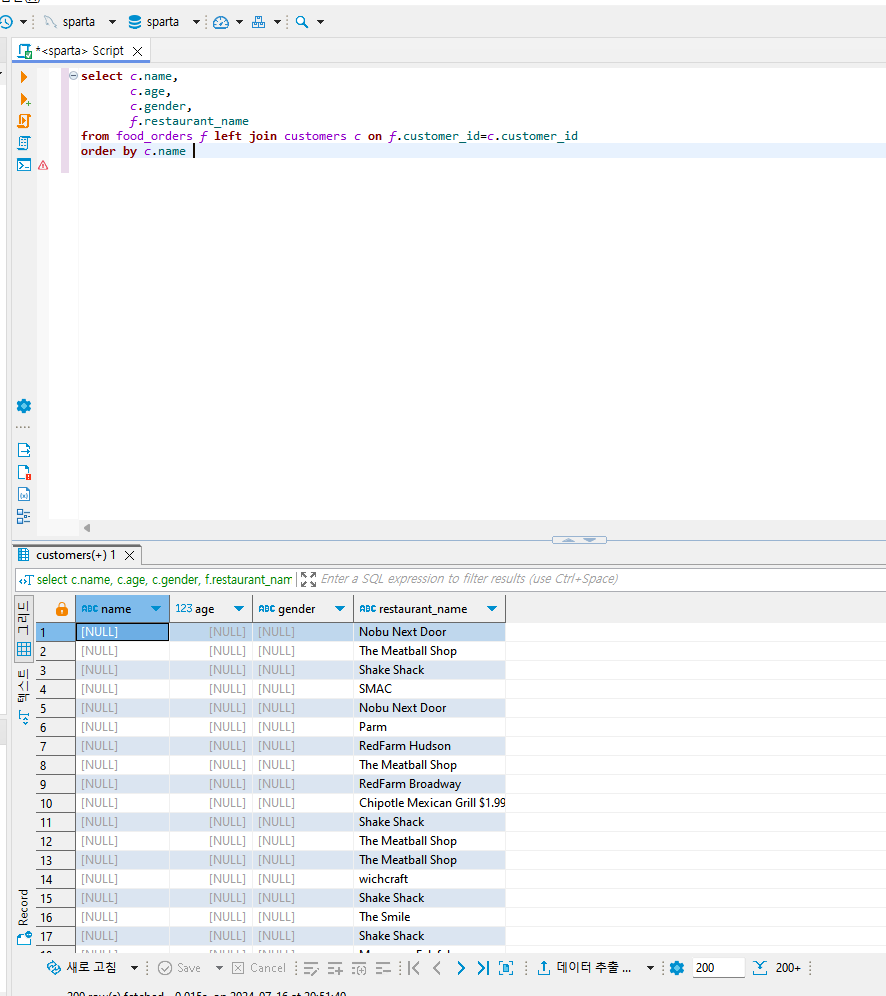886x996 pixels.
Task: Click the page icon with red badge
Action: pos(24,473)
